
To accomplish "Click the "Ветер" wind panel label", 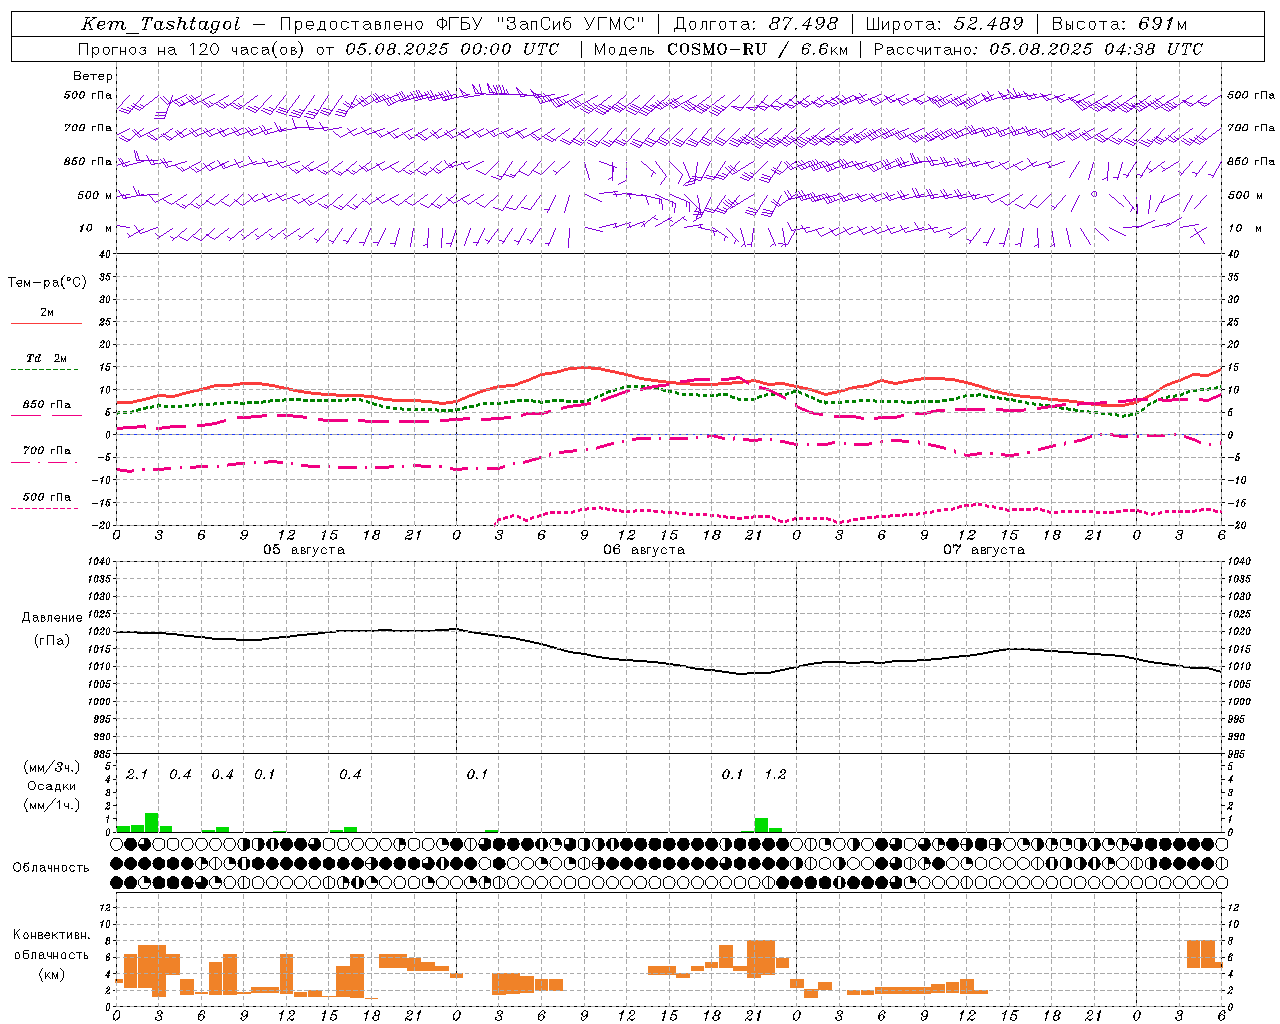I will point(93,76).
